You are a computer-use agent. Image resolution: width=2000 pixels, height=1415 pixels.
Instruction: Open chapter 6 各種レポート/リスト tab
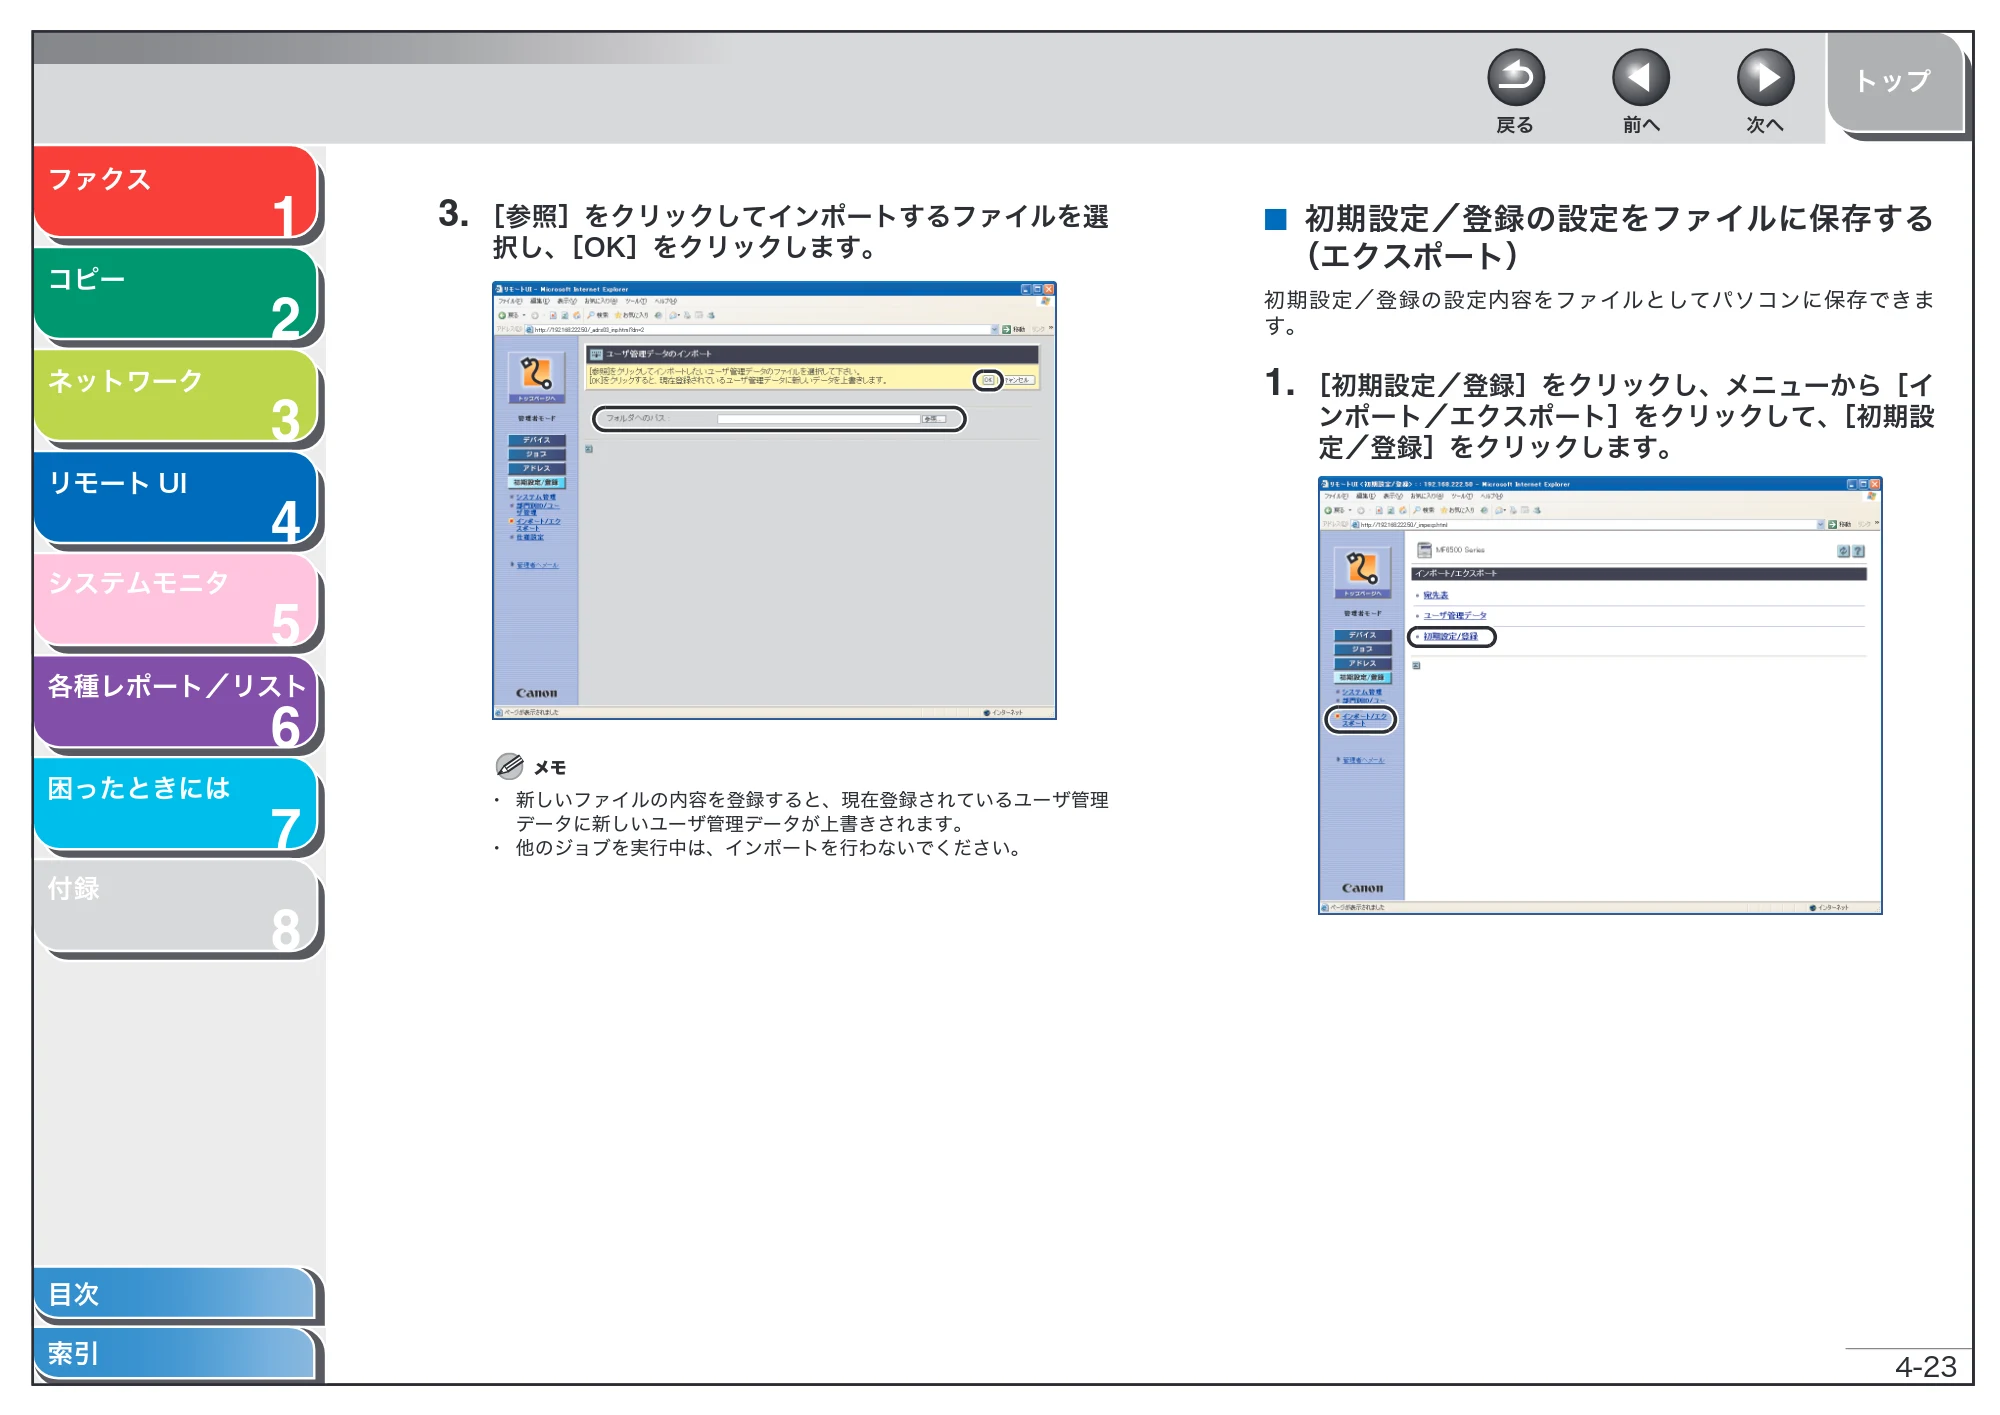(x=176, y=702)
